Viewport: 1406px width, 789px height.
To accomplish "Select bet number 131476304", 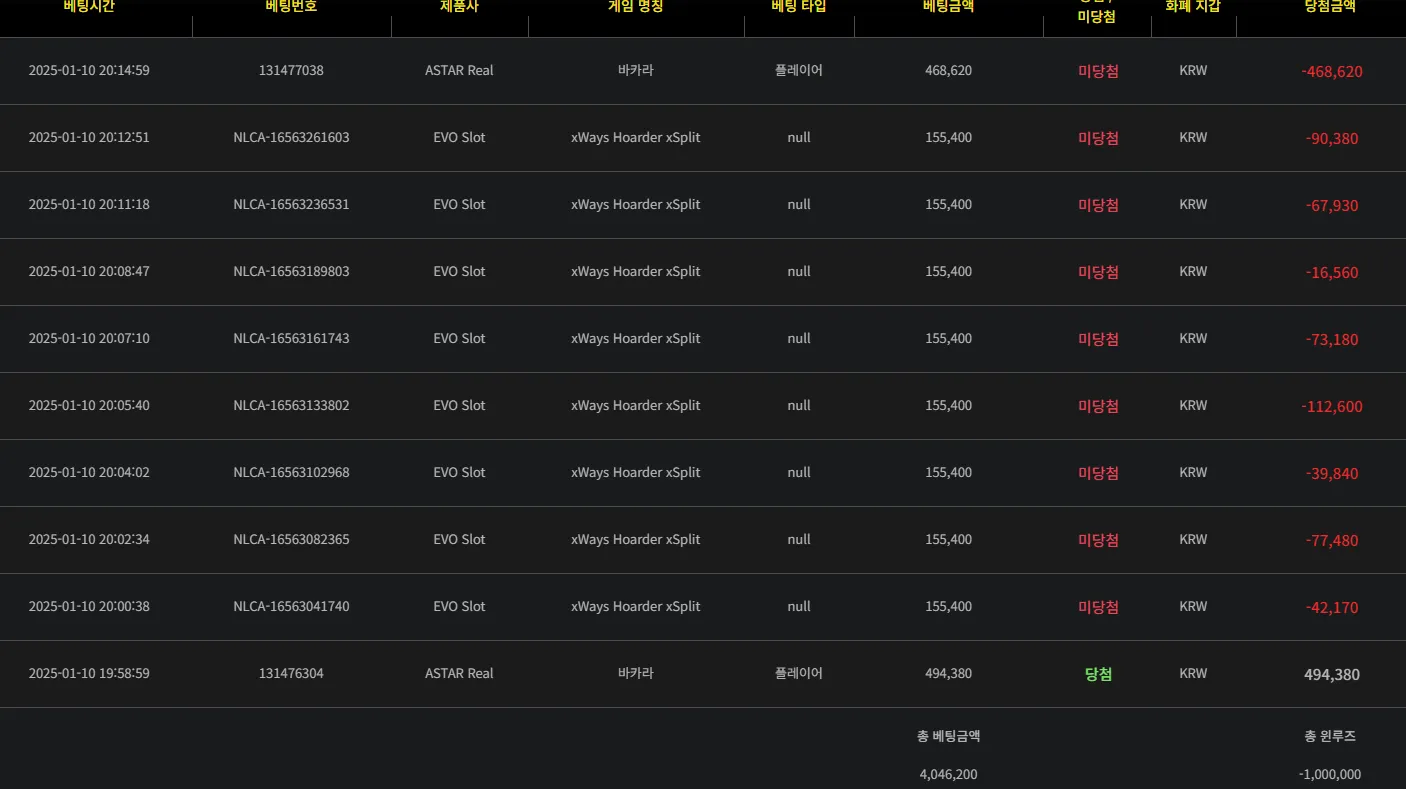I will pos(291,674).
